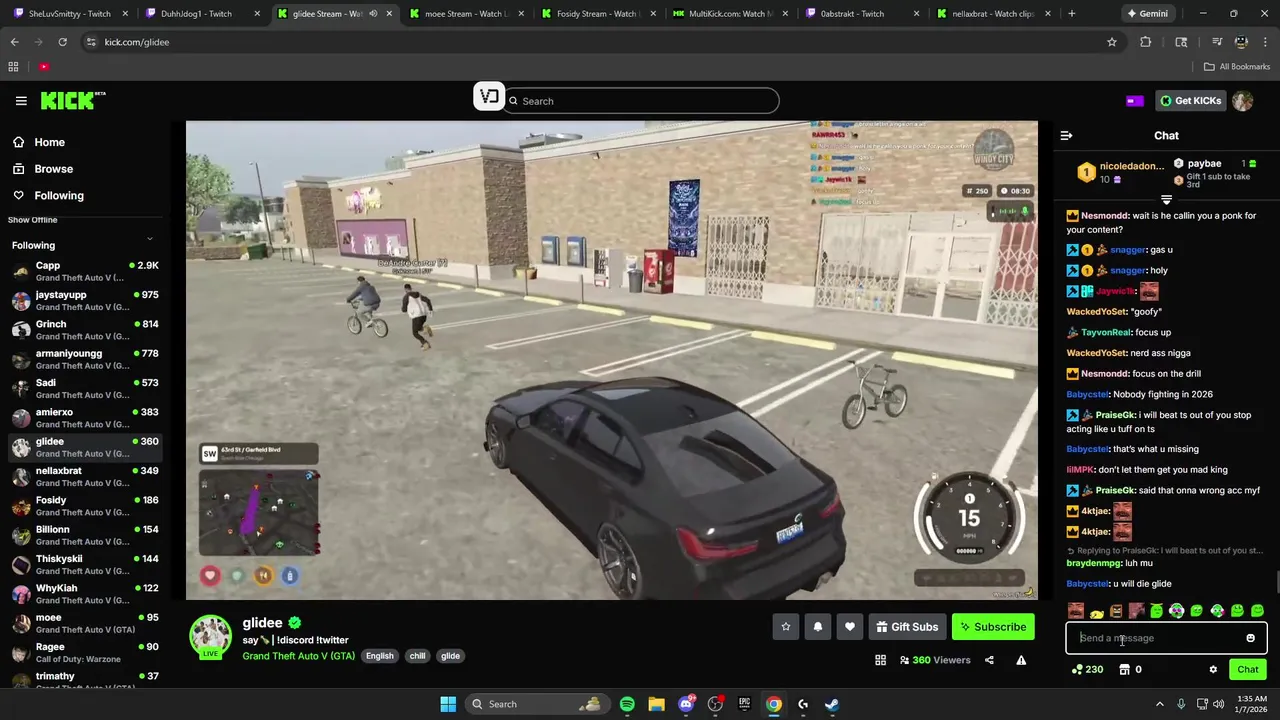The image size is (1280, 720).
Task: Open nellaxbrat channel in following list
Action: (84, 477)
